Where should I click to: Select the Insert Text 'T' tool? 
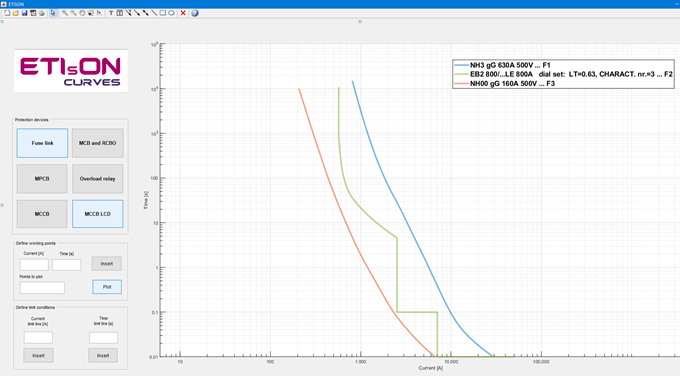click(111, 13)
